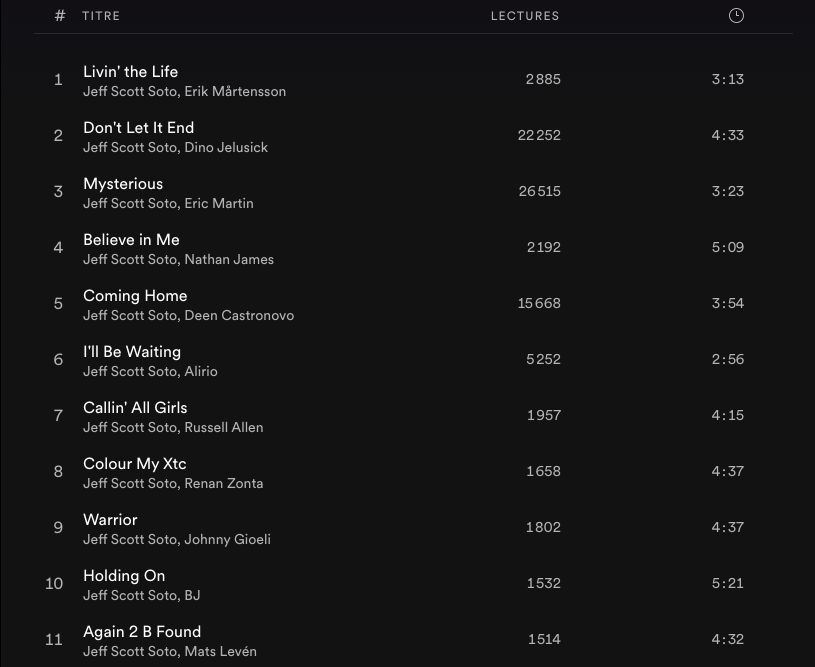The image size is (815, 667).
Task: Open artist link Dino Jelusick
Action: pos(226,148)
